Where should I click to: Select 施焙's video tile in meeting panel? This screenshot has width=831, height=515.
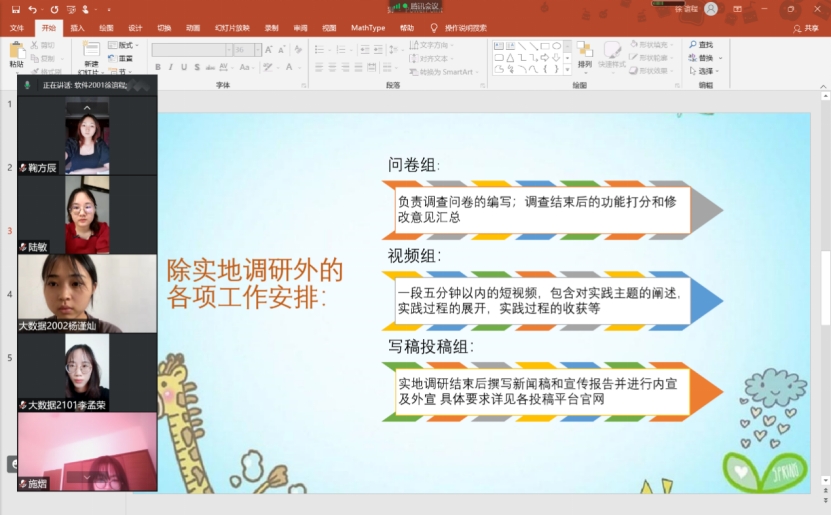(x=87, y=451)
